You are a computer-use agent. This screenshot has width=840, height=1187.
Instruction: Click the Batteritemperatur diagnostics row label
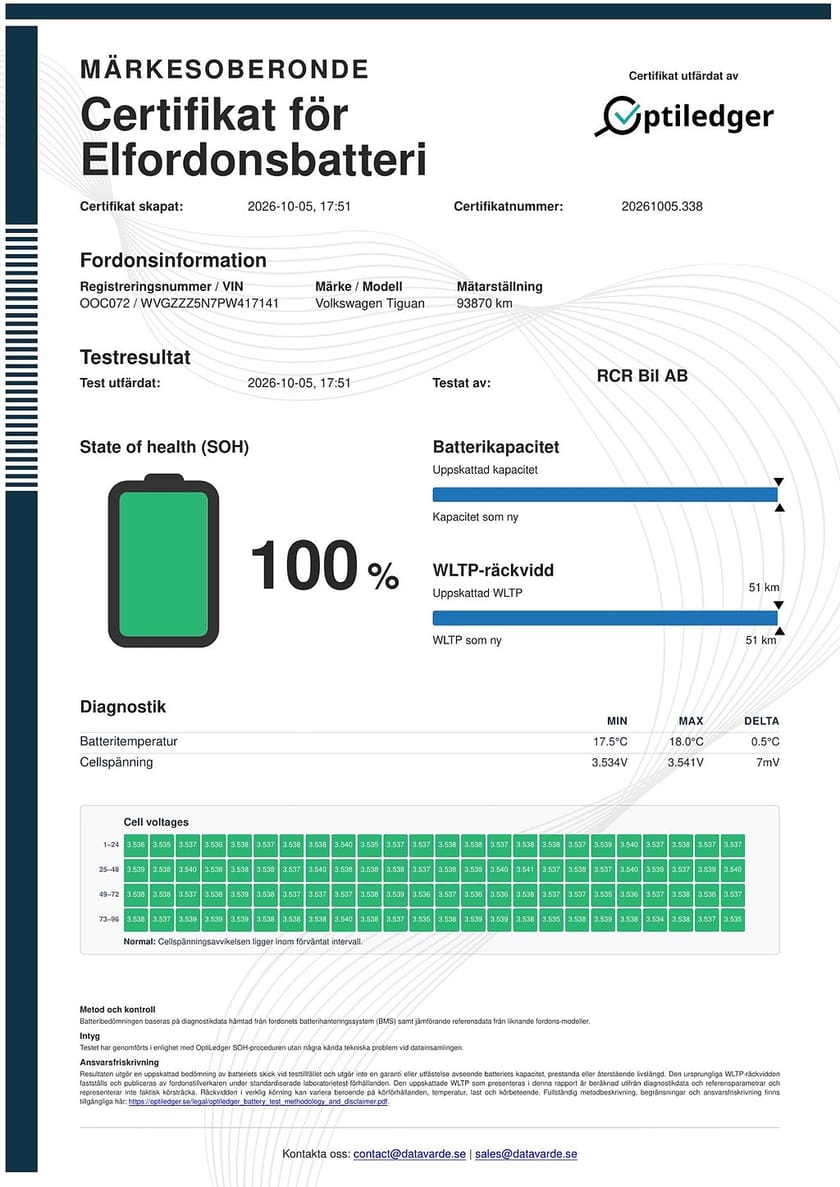click(129, 741)
